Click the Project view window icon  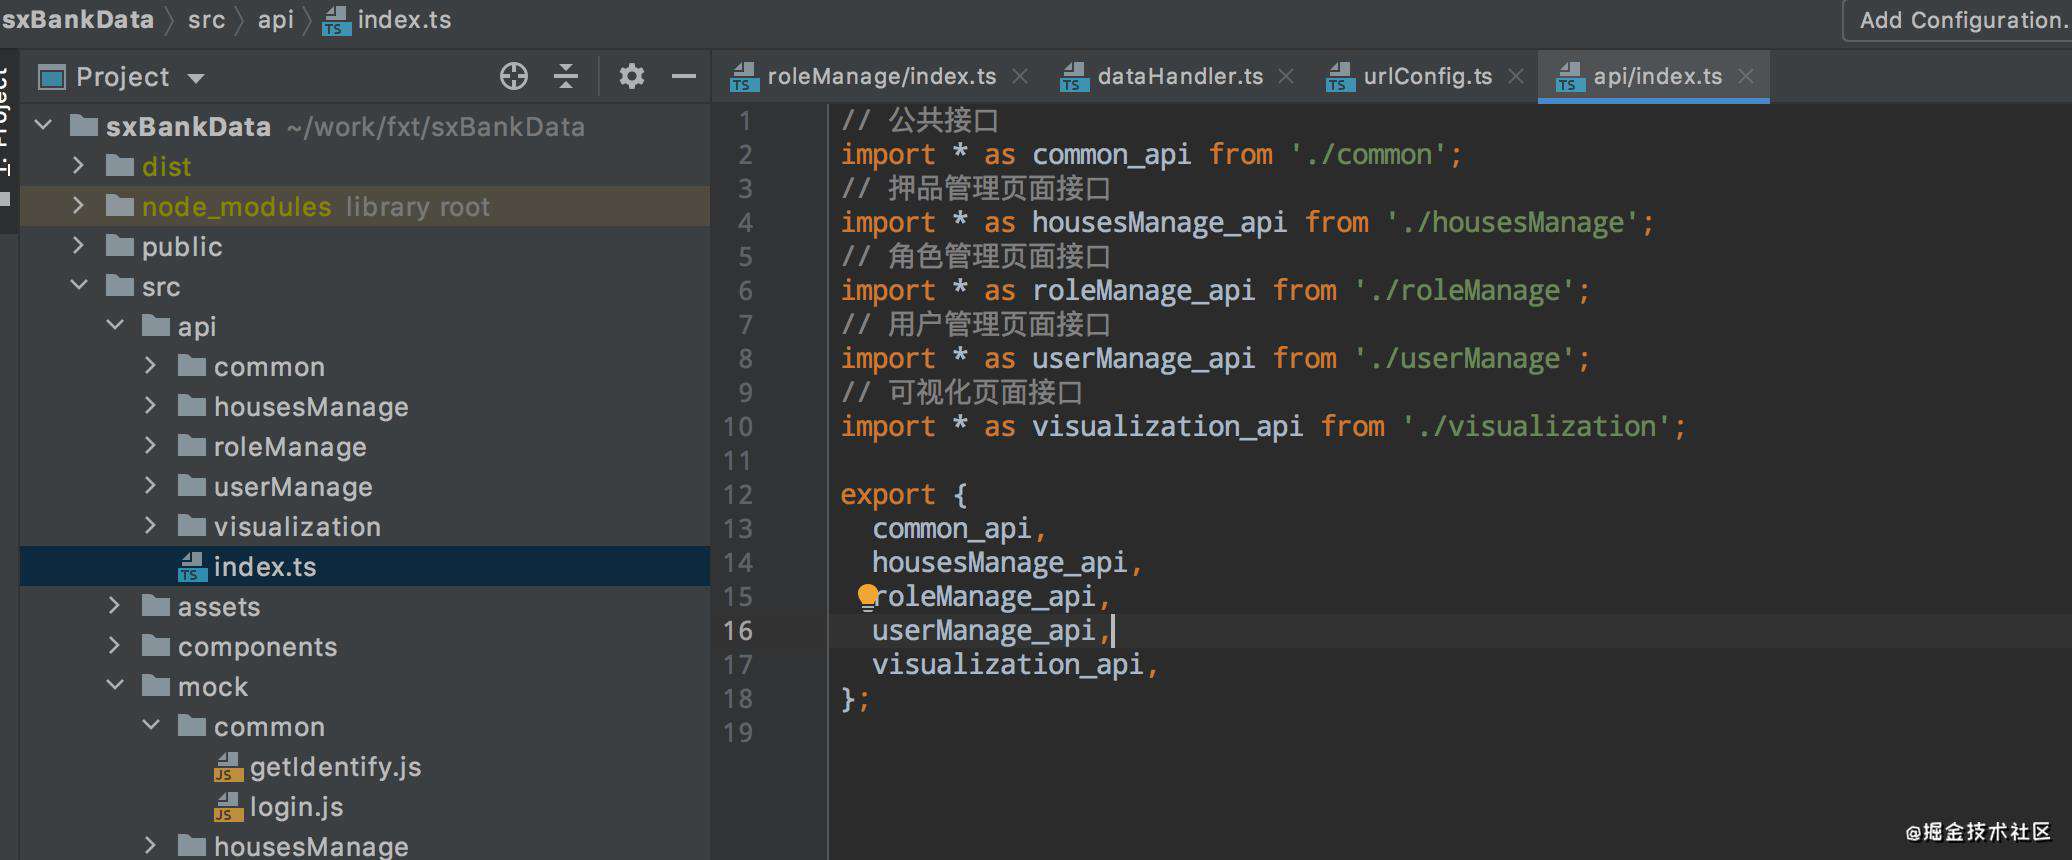(51, 77)
